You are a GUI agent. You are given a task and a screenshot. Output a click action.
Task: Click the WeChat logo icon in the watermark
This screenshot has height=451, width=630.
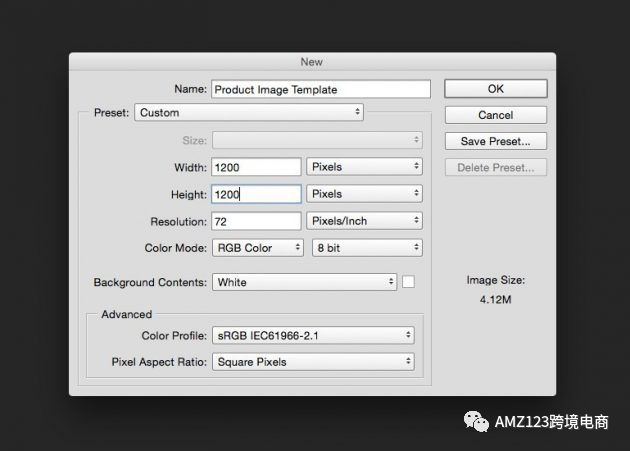pos(476,422)
